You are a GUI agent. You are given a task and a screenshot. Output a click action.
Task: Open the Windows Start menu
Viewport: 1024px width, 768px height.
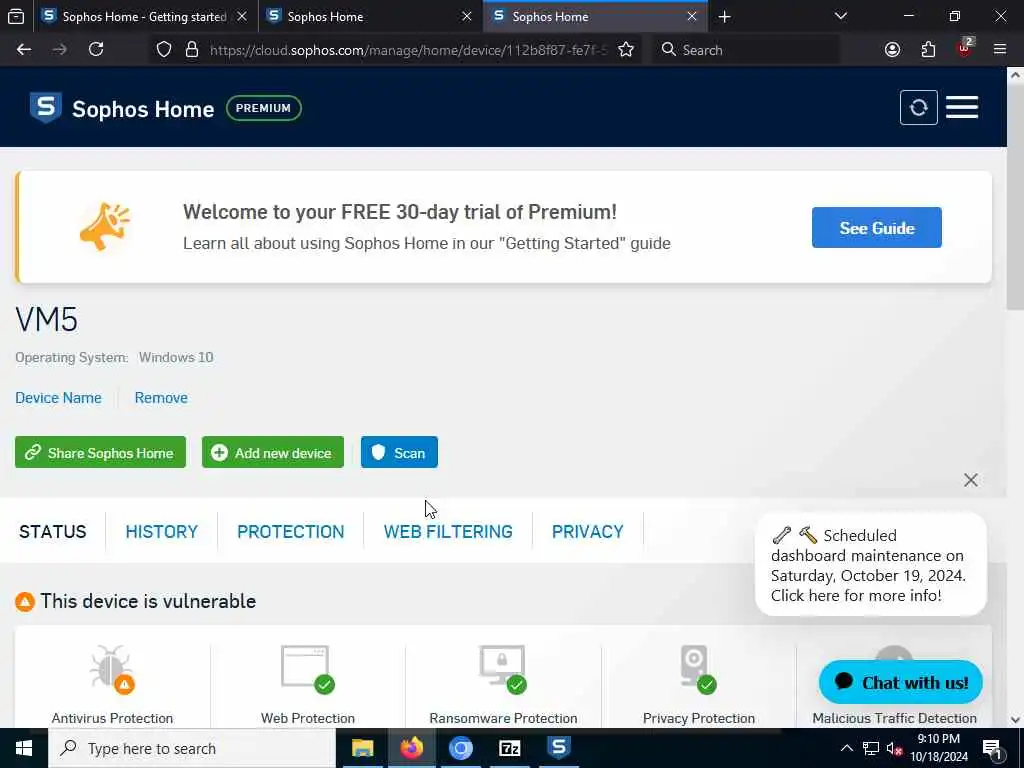[x=24, y=748]
